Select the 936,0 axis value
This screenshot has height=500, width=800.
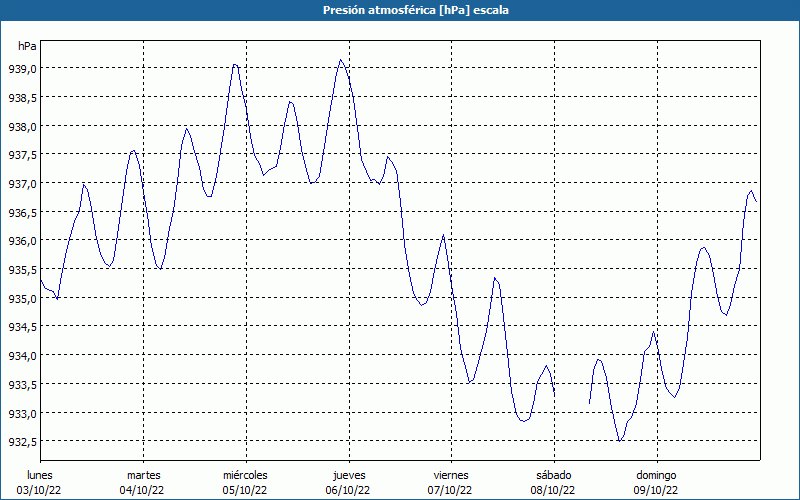22,240
